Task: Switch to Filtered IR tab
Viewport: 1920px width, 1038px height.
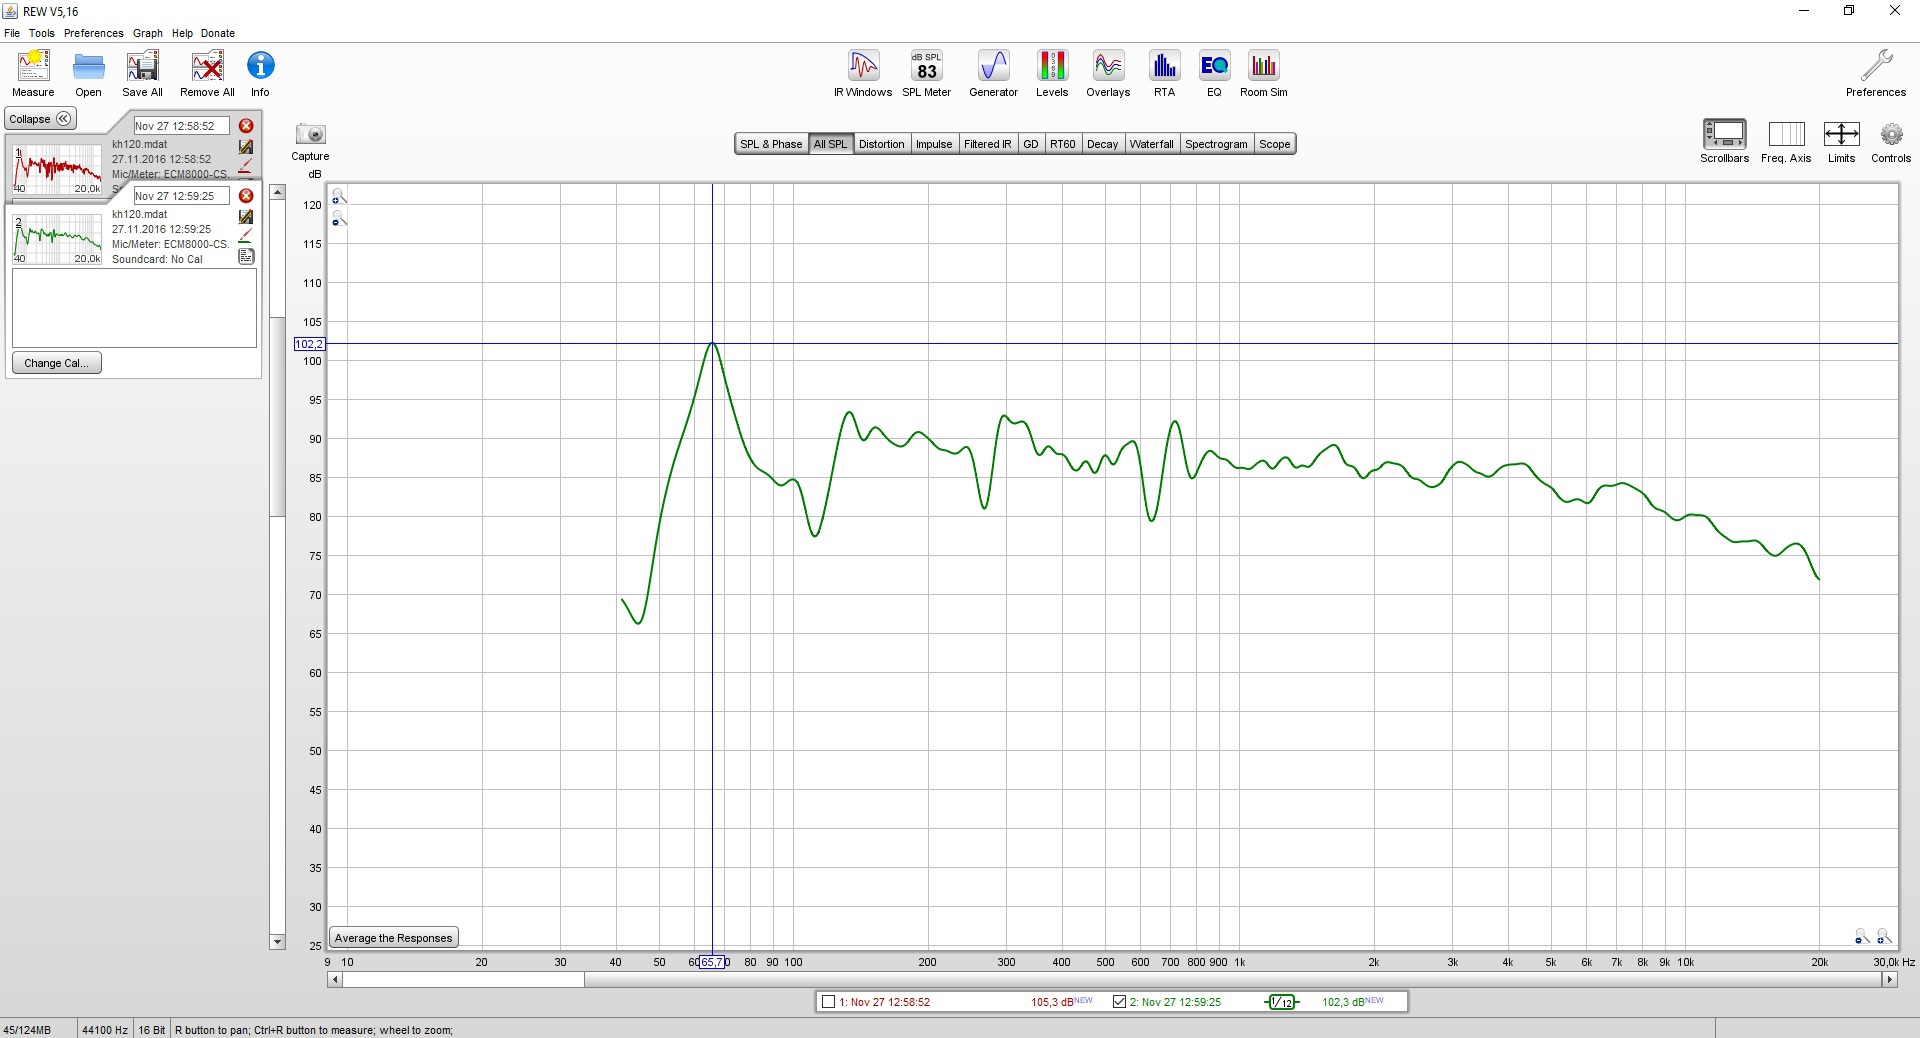Action: (987, 144)
